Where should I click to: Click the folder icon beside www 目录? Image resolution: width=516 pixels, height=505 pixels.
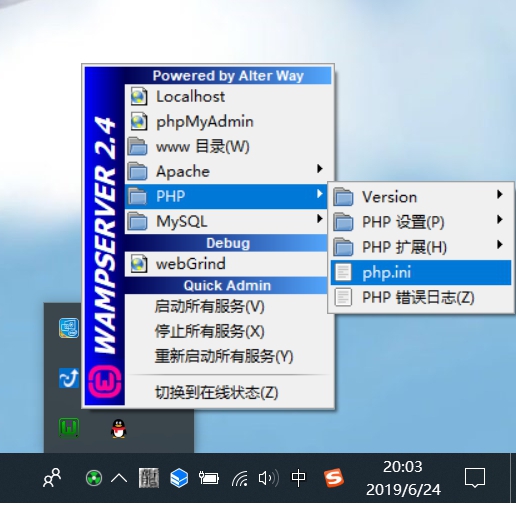137,147
